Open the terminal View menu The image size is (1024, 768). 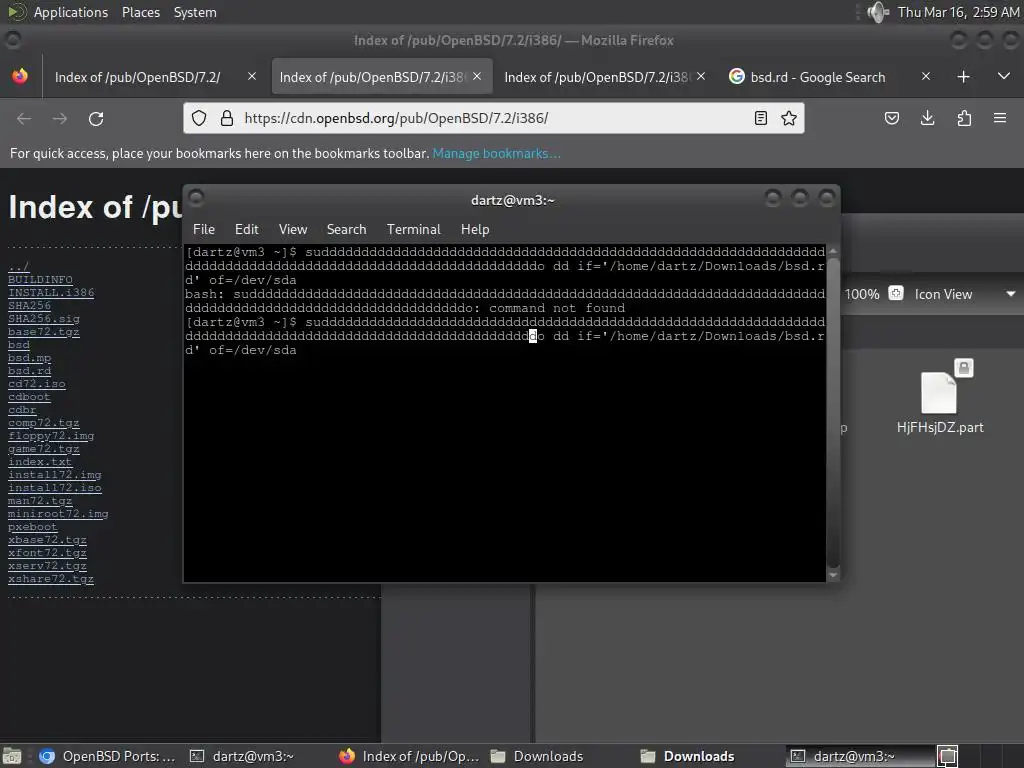point(293,229)
